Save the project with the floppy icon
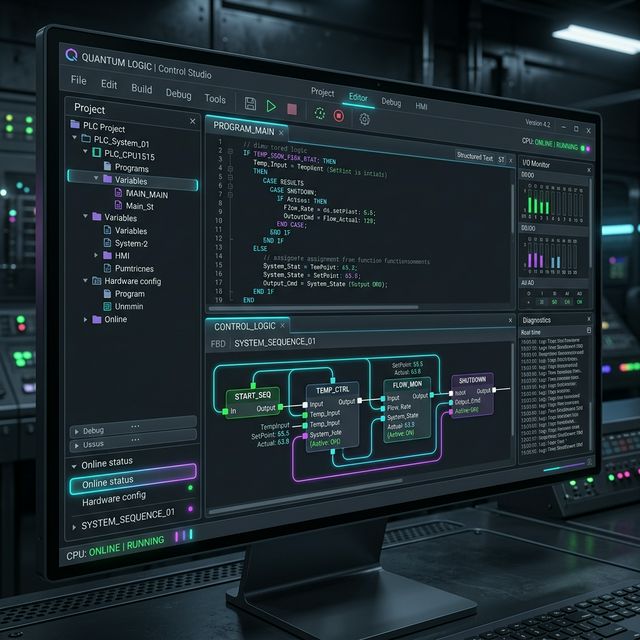Image resolution: width=640 pixels, height=640 pixels. [250, 104]
